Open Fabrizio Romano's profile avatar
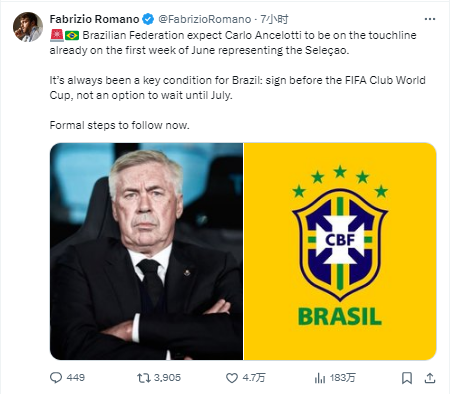 pyautogui.click(x=28, y=27)
